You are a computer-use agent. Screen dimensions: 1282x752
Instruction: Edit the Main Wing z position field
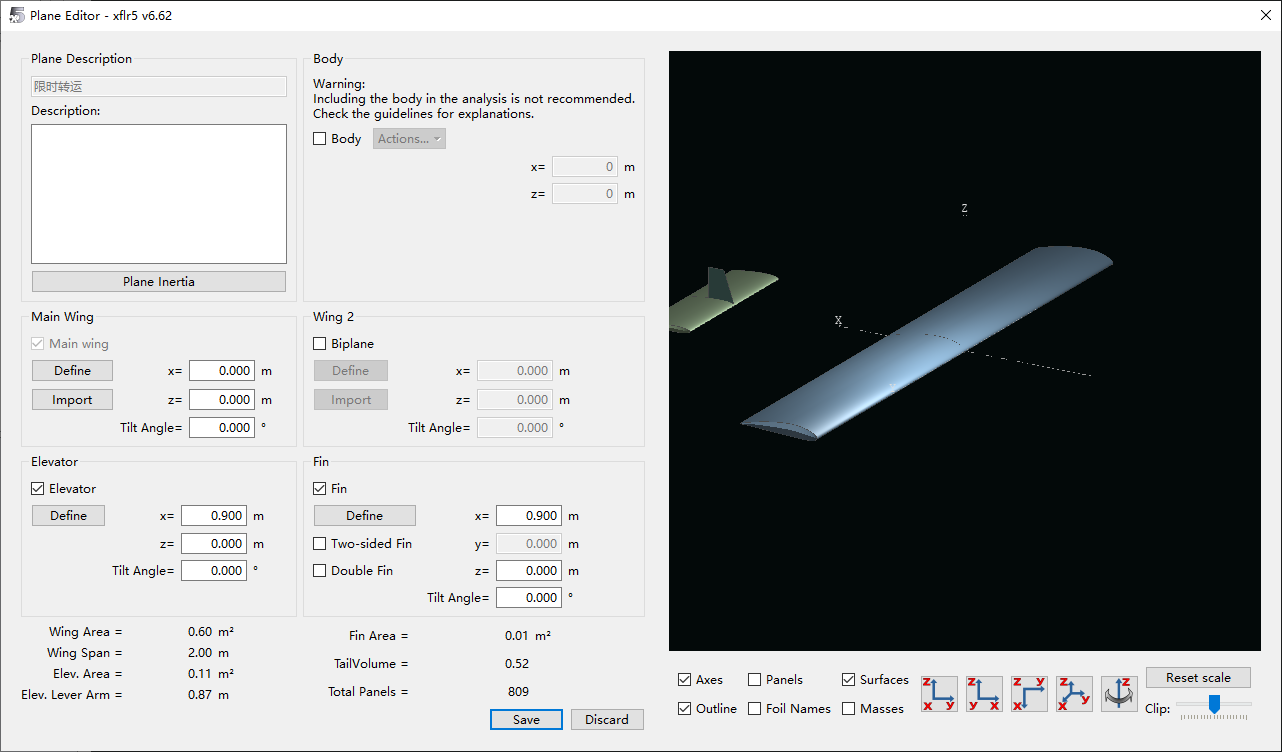coord(222,400)
